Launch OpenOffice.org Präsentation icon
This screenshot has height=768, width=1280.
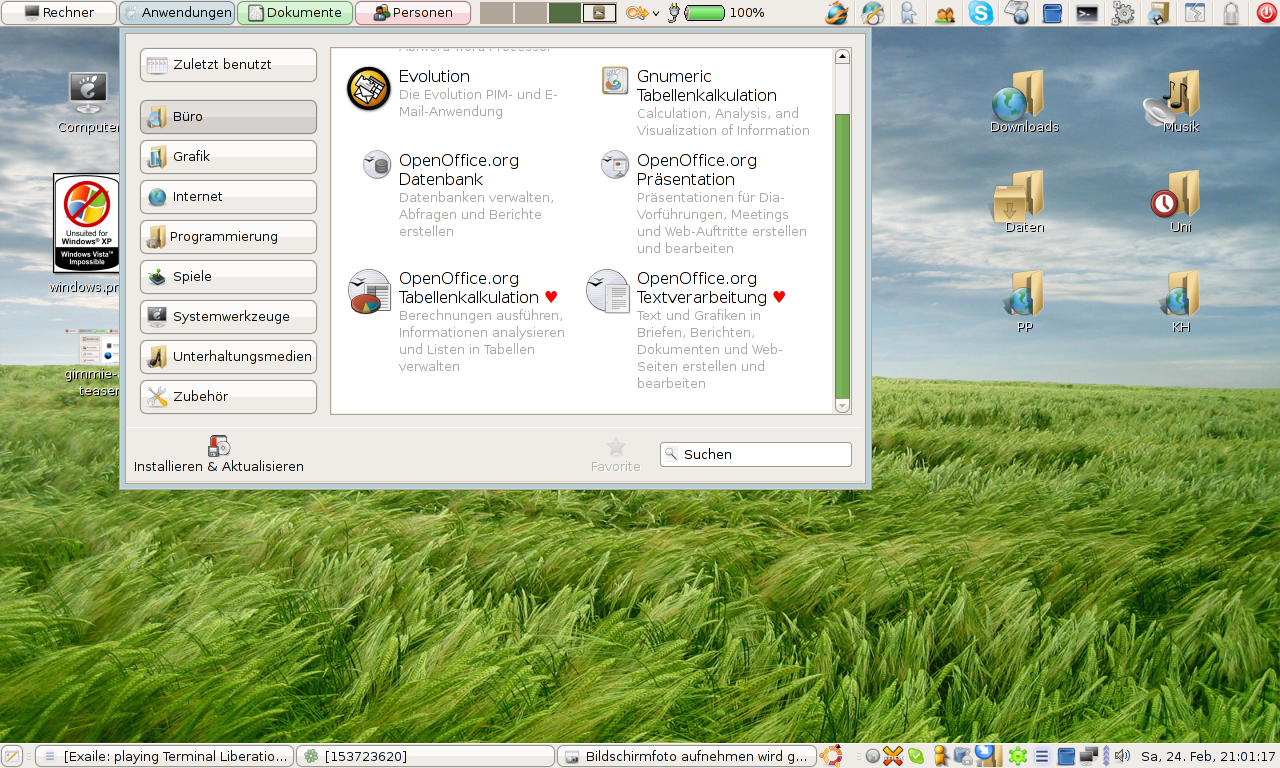(615, 165)
